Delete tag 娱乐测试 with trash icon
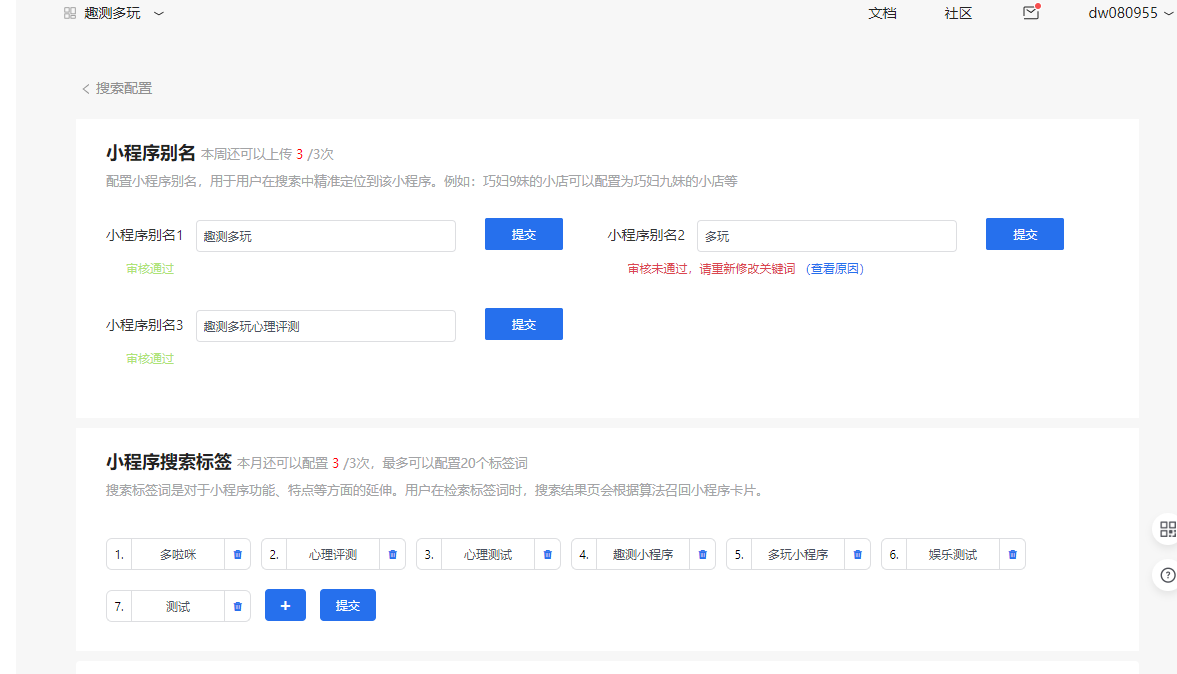Image resolution: width=1177 pixels, height=674 pixels. click(1013, 555)
